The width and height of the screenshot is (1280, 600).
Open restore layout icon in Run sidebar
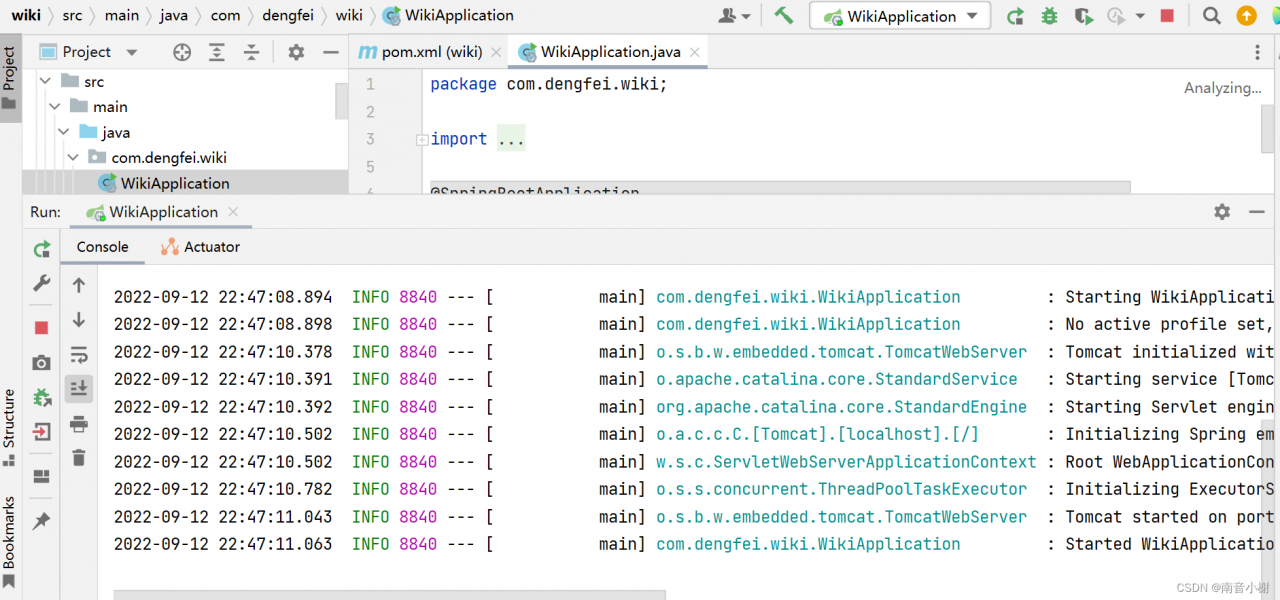pyautogui.click(x=41, y=476)
